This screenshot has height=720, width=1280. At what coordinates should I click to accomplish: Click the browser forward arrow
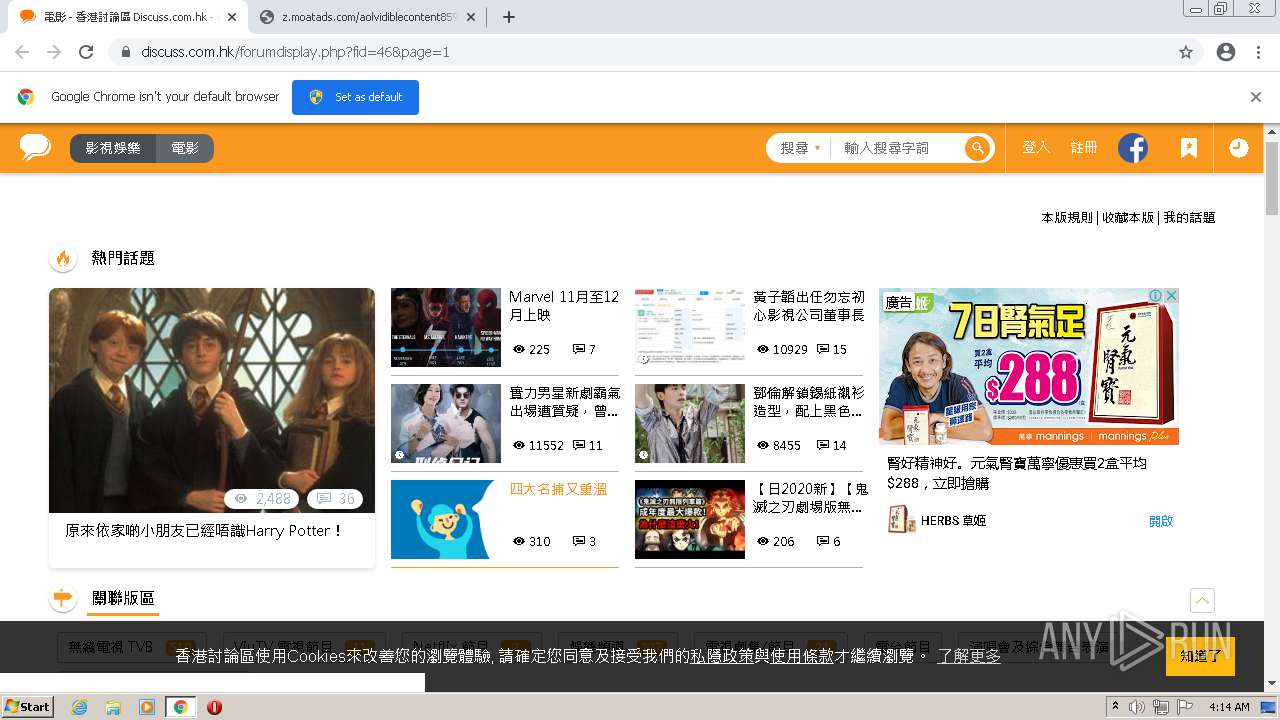point(54,52)
